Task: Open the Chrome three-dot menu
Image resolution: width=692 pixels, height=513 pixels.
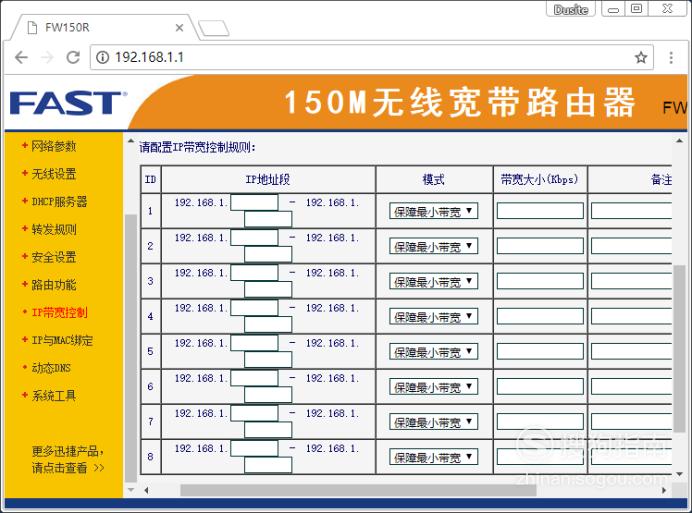Action: [671, 57]
